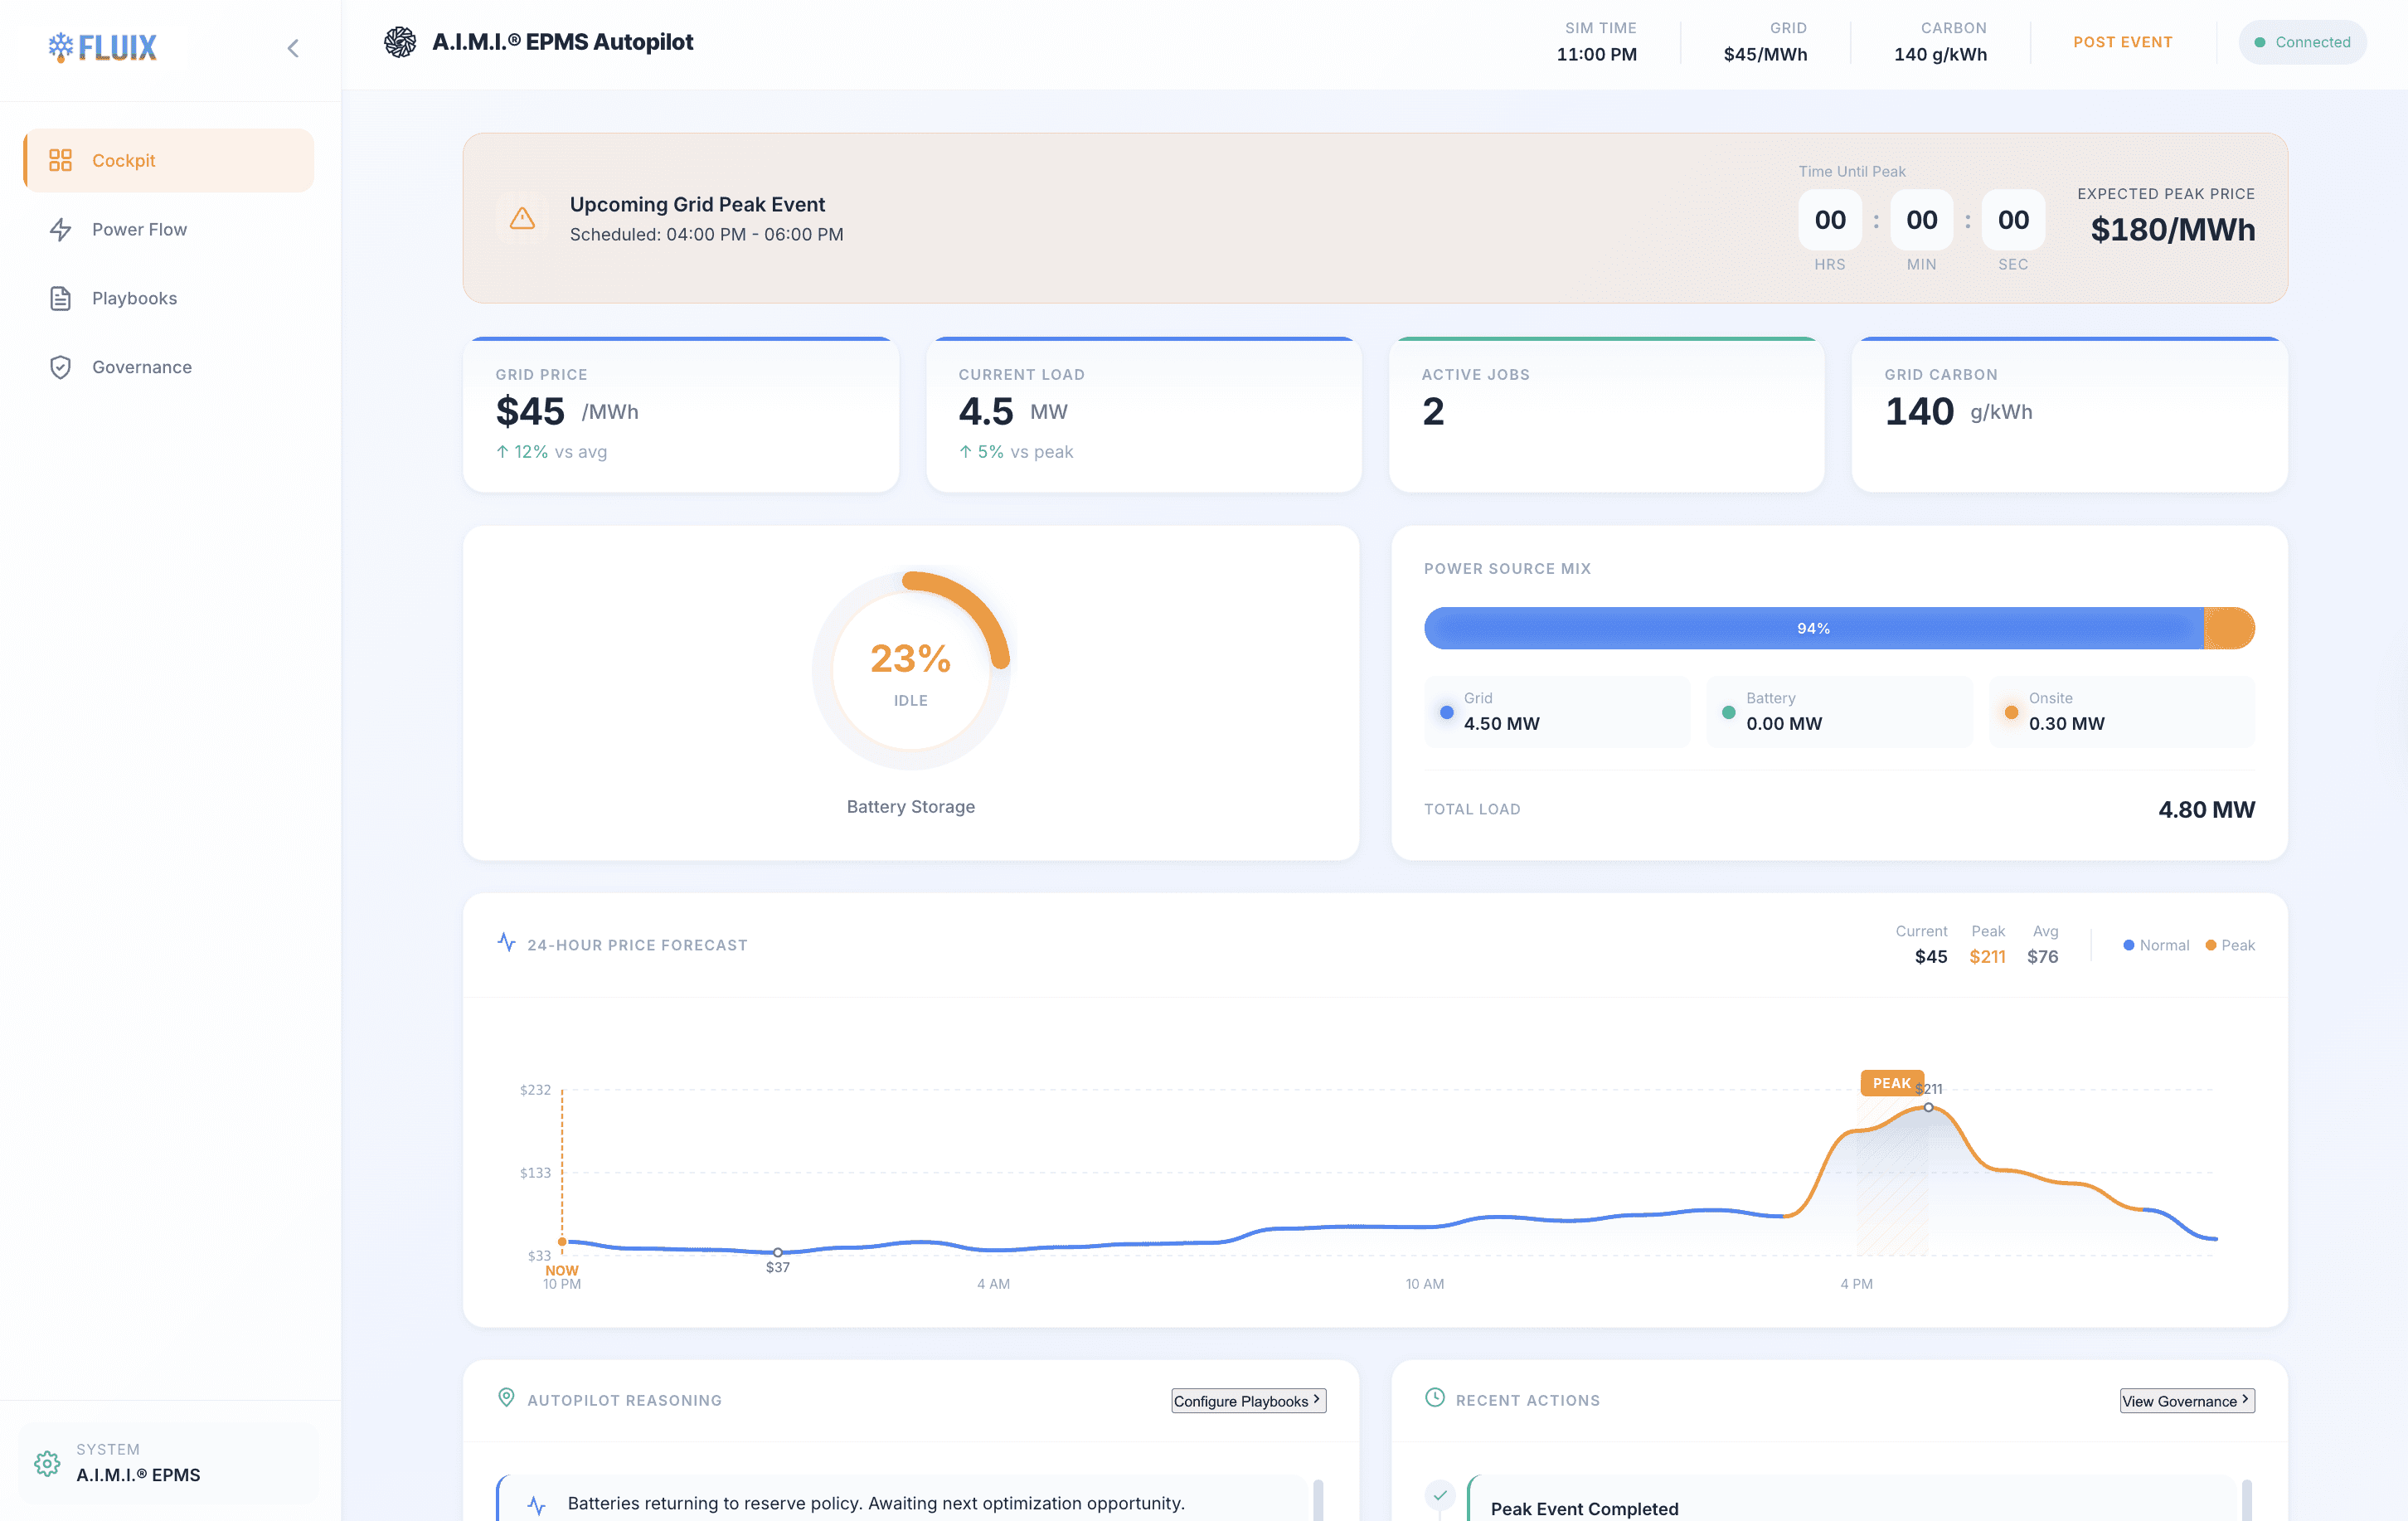
Task: Open View Governance button
Action: pos(2186,1400)
